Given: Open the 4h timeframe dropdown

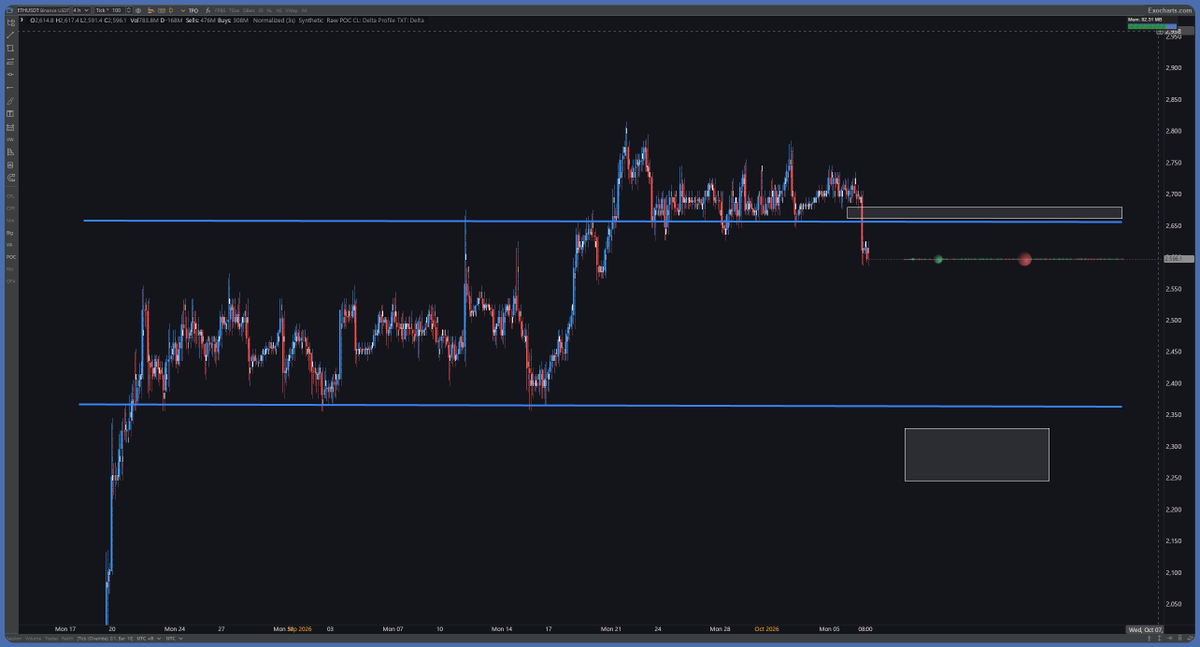Looking at the screenshot, I should pyautogui.click(x=81, y=10).
